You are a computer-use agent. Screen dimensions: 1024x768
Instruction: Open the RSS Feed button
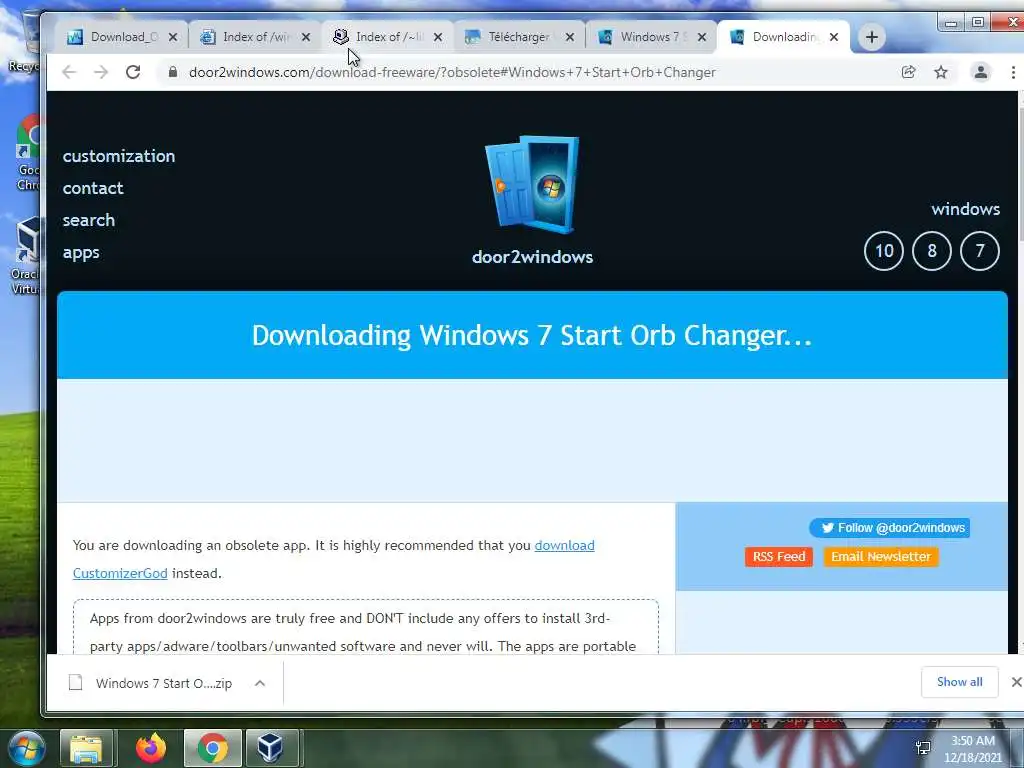778,556
